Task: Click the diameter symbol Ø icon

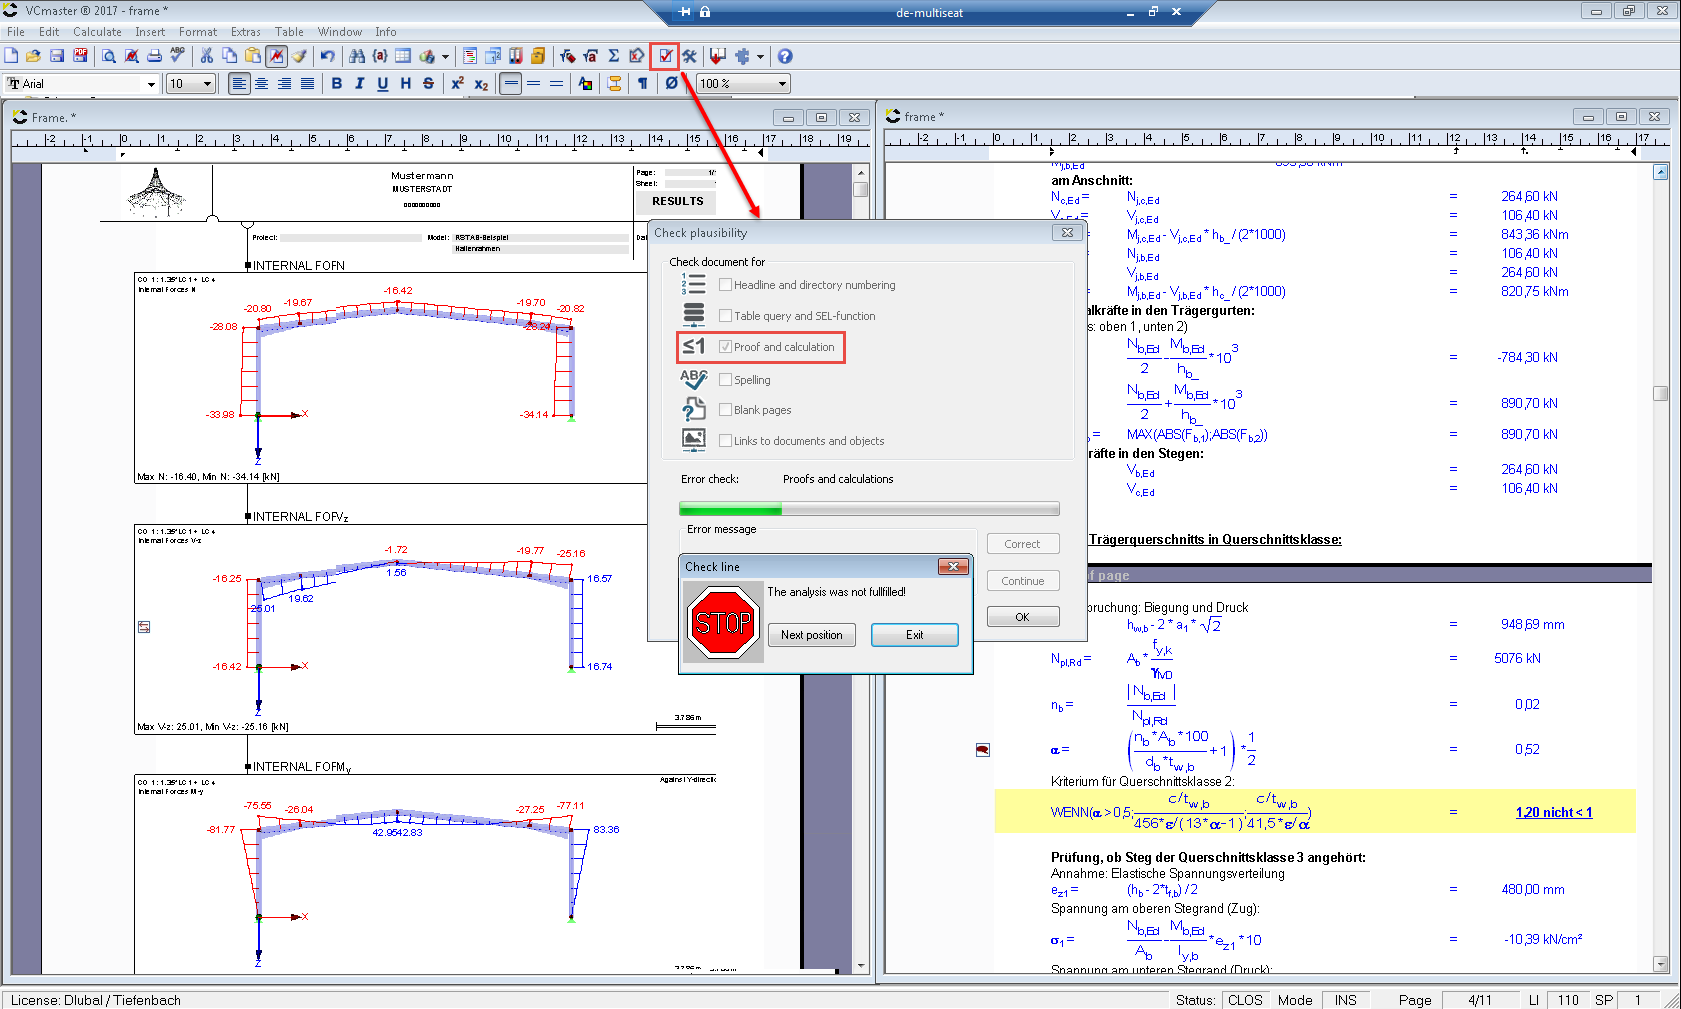Action: click(x=671, y=84)
